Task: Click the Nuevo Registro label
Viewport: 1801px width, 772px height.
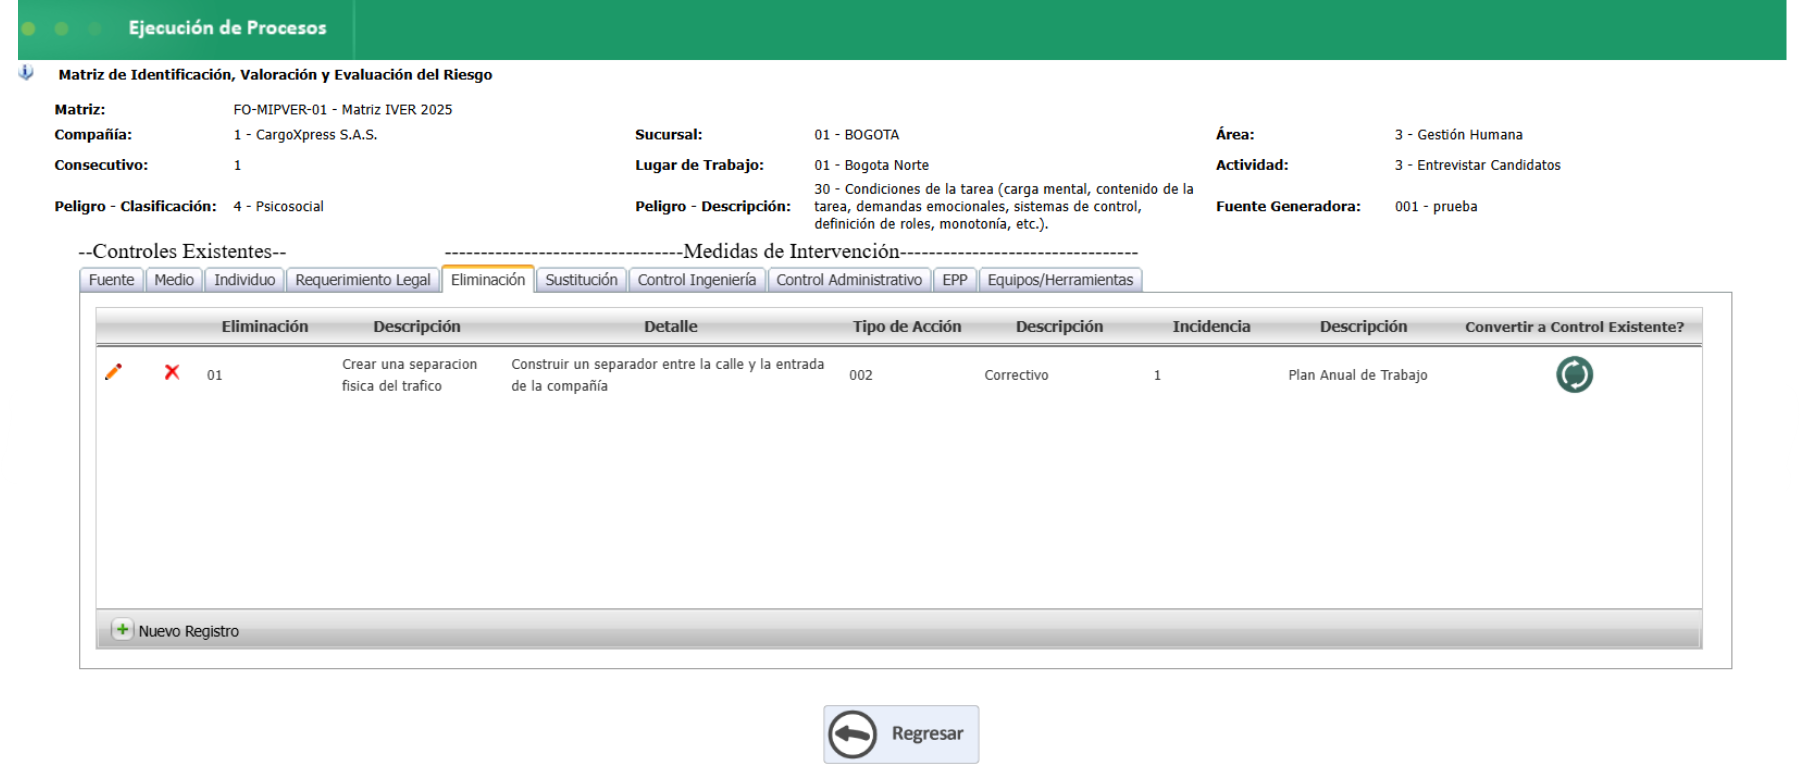Action: (189, 631)
